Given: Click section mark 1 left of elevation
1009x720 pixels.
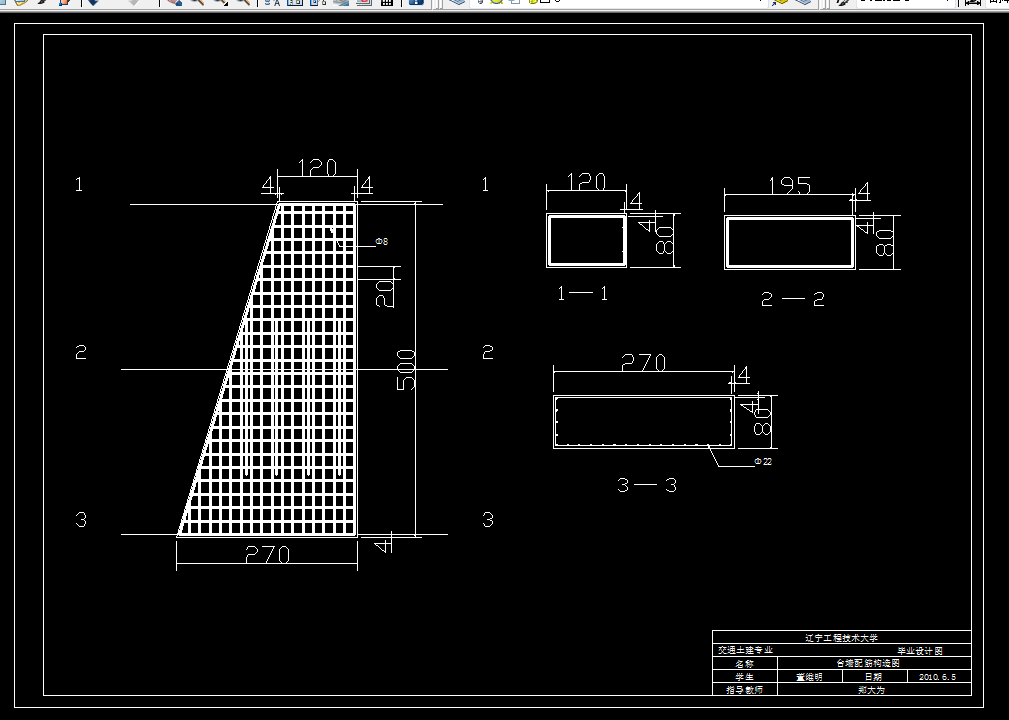Looking at the screenshot, I should pyautogui.click(x=79, y=185).
